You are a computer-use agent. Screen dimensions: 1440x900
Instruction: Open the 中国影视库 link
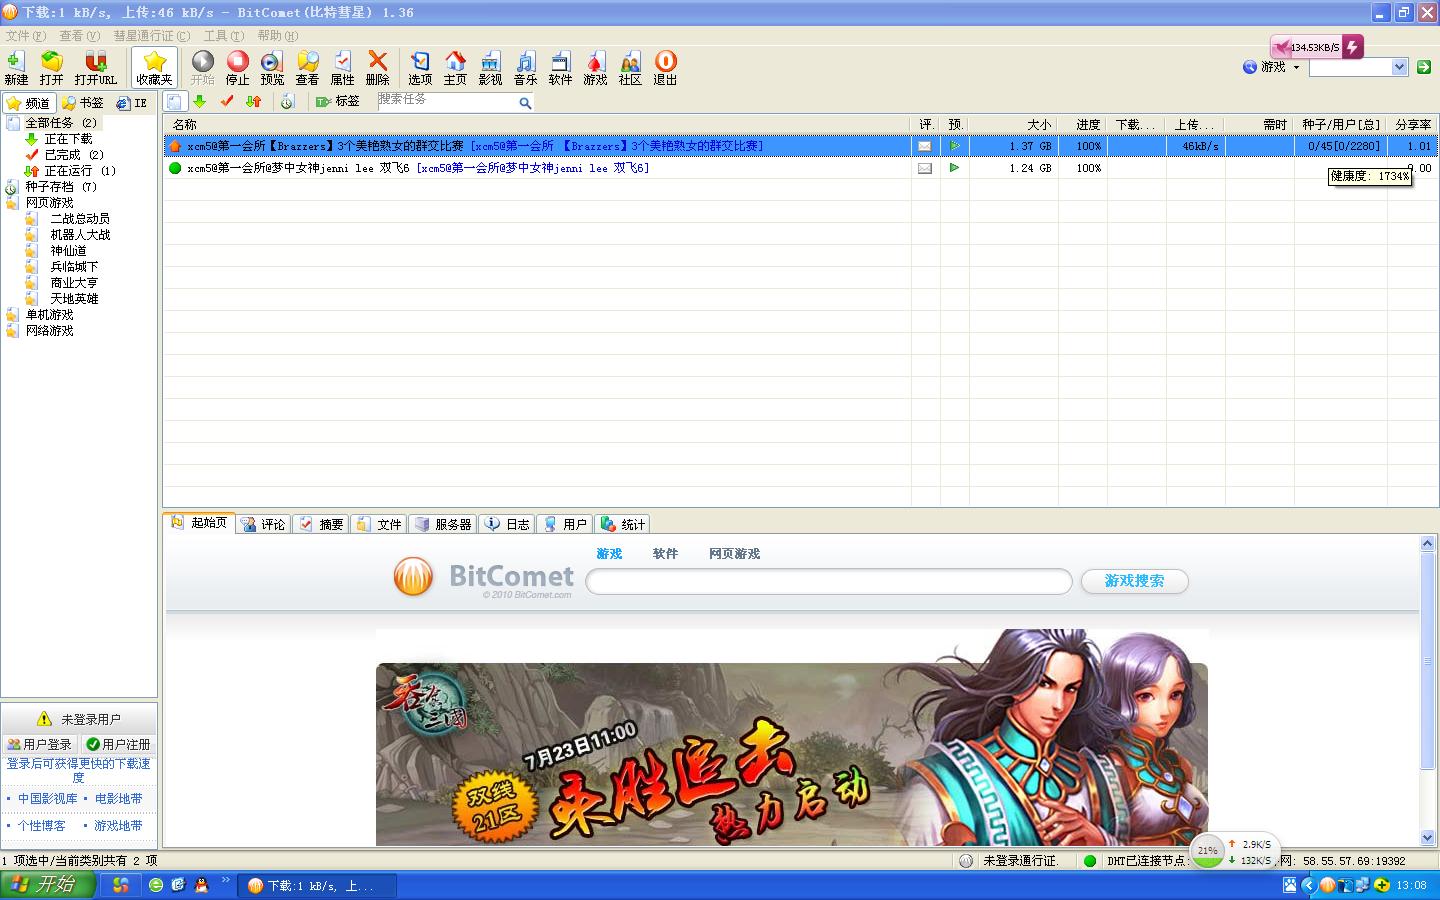pos(47,799)
